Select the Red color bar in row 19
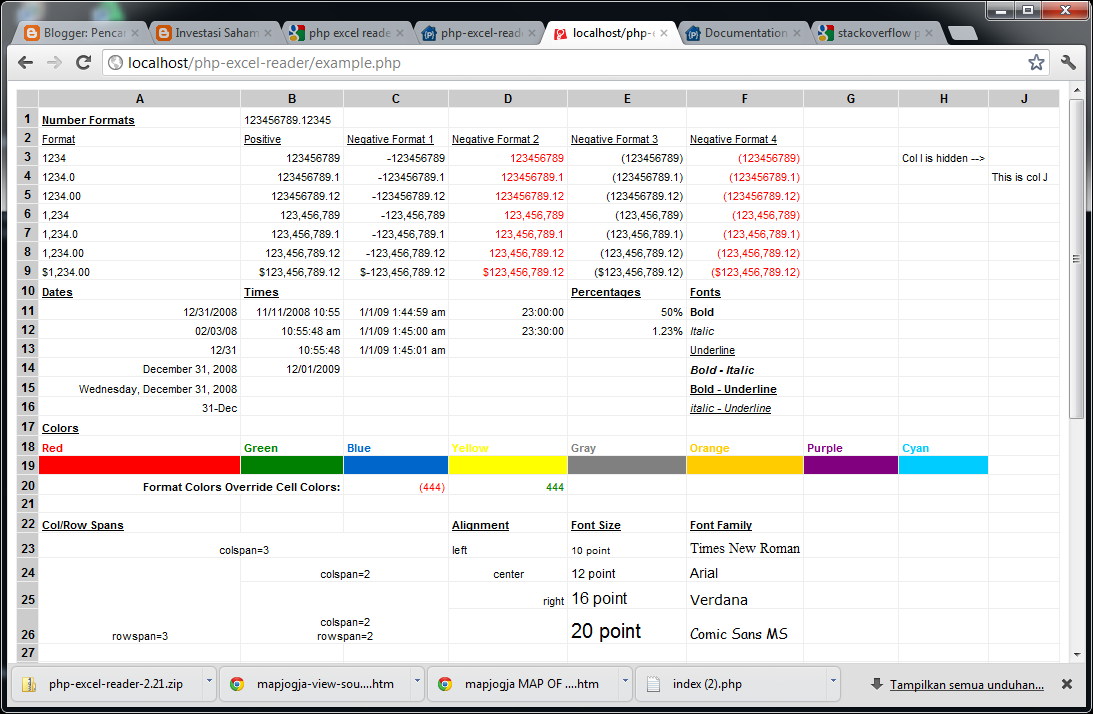The image size is (1093, 714). [139, 464]
